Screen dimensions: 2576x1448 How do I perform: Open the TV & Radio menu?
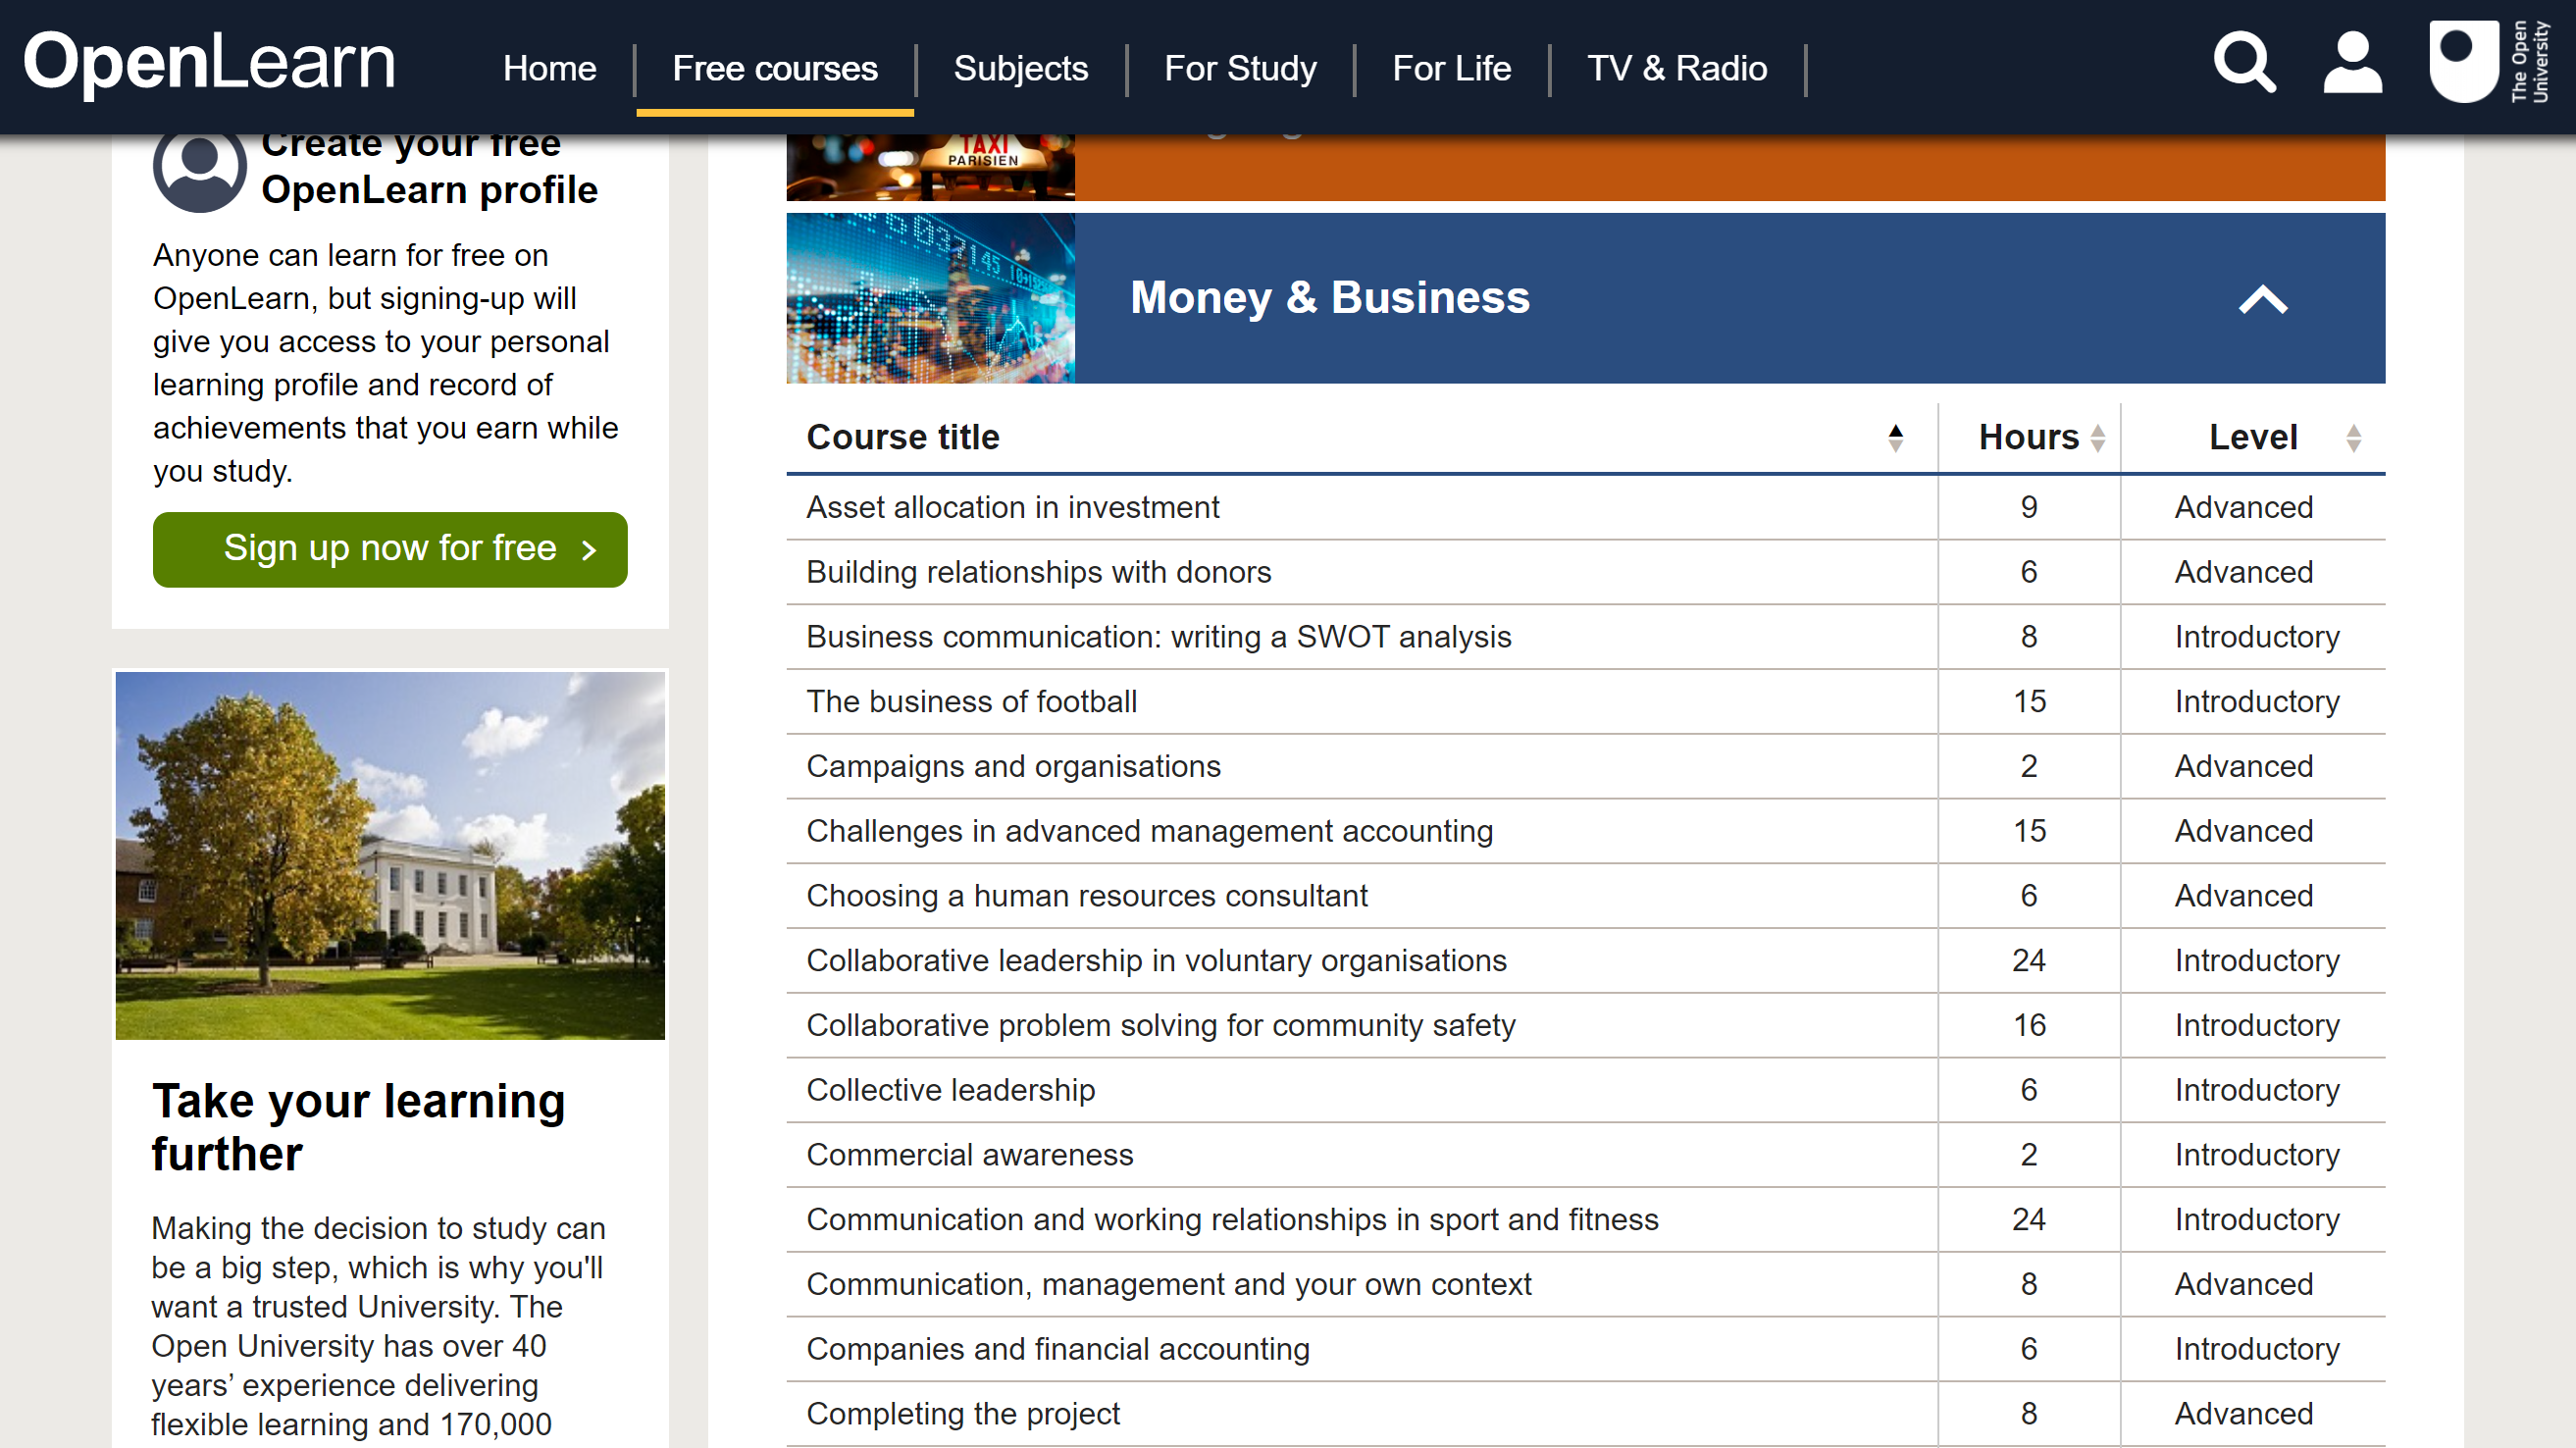tap(1677, 69)
